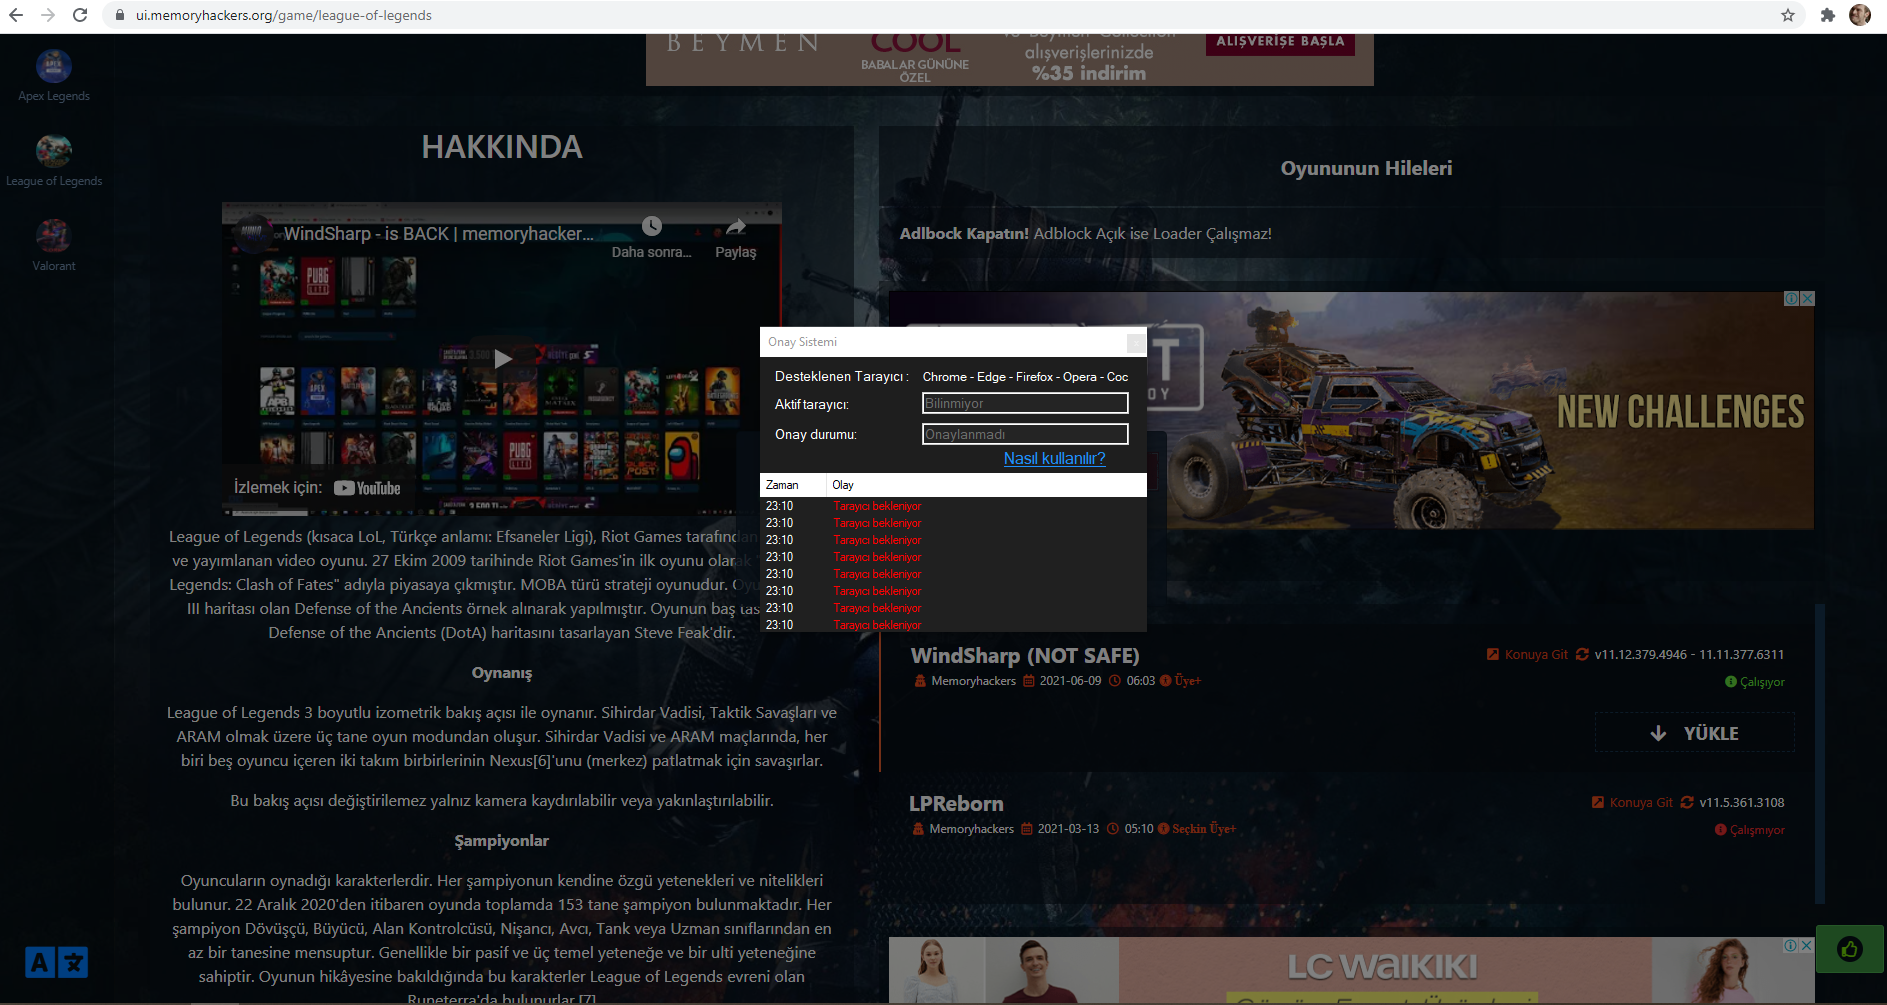Click the red Çalışmıyor status
Screen dimensions: 1887x1005
pos(1750,830)
